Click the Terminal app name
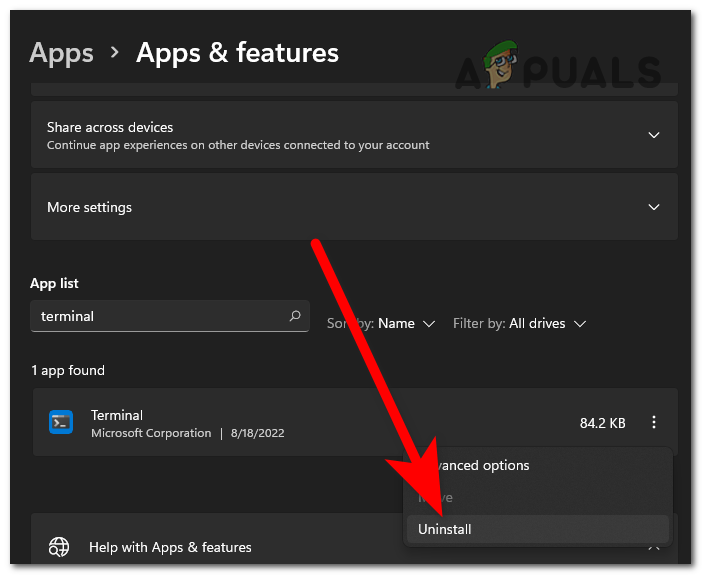Image resolution: width=702 pixels, height=575 pixels. [x=117, y=415]
